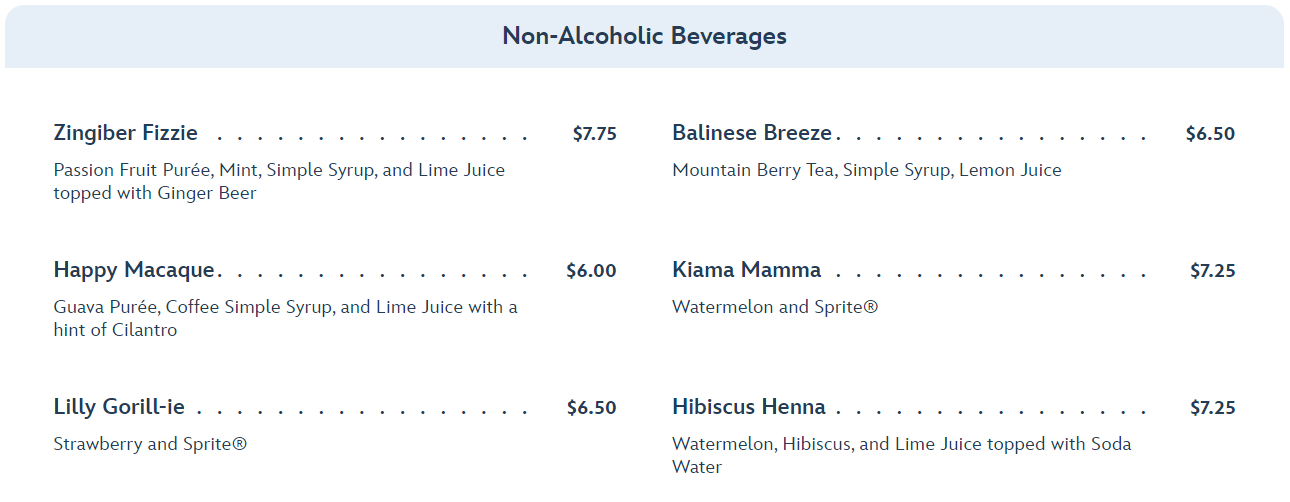Click the Passion Fruit Purée description text
Viewport: 1290px width, 502px height.
click(279, 181)
